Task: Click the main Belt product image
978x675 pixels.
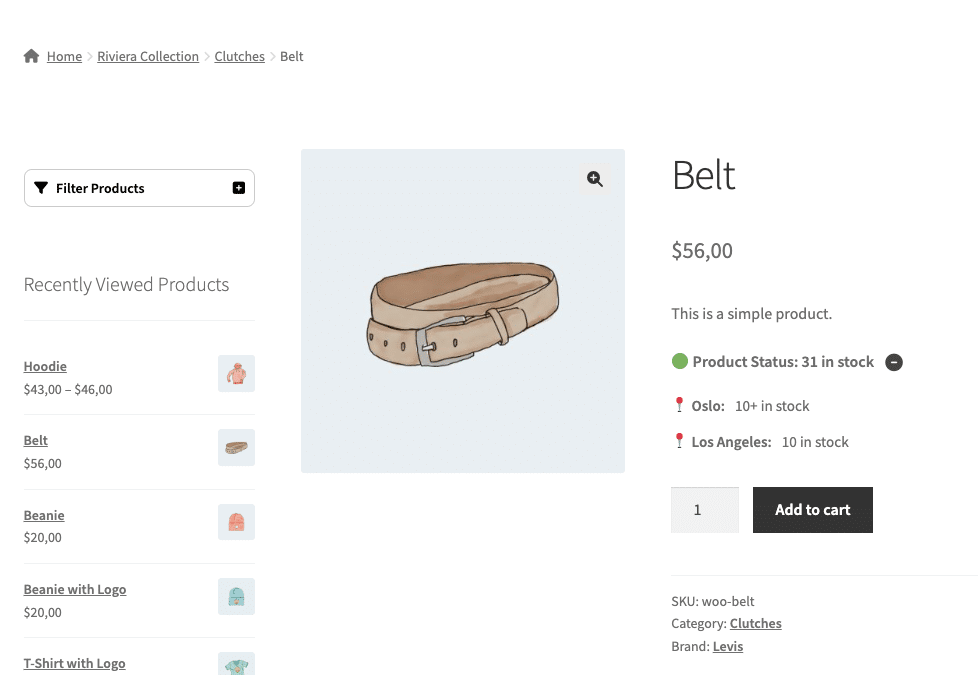Action: pos(462,311)
